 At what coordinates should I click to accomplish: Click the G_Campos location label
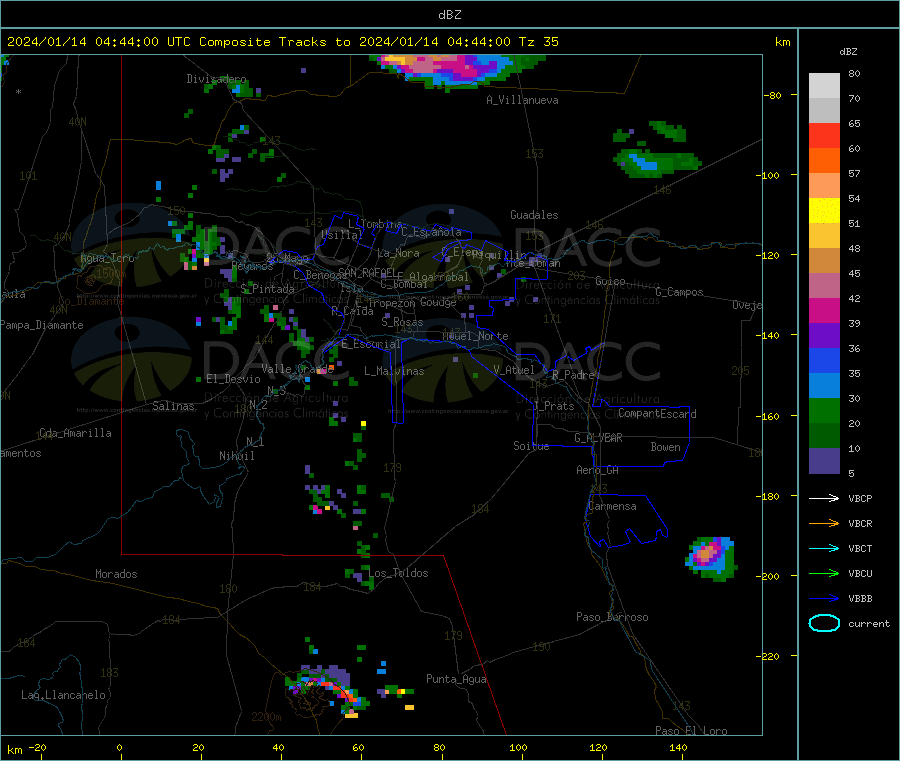point(680,292)
